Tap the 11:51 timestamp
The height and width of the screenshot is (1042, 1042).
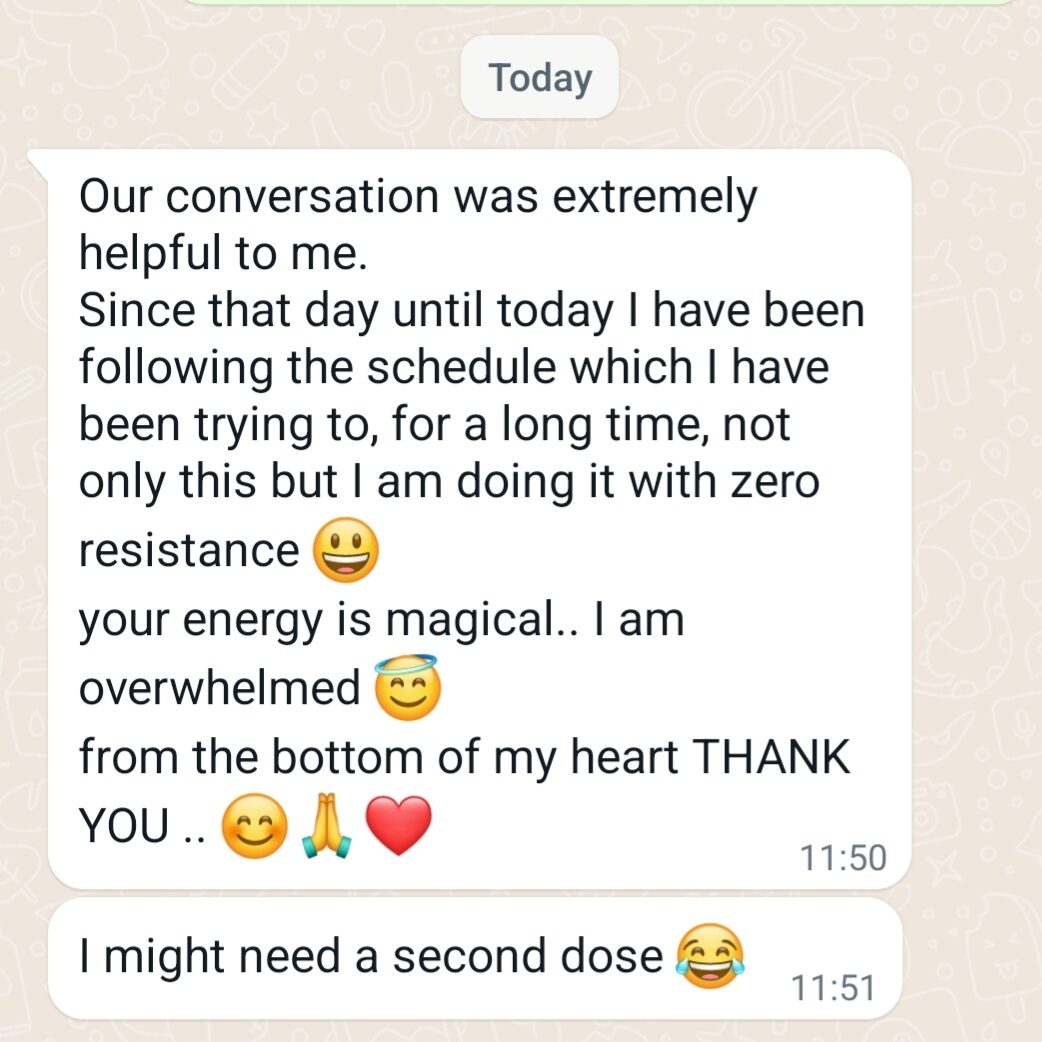tap(833, 988)
